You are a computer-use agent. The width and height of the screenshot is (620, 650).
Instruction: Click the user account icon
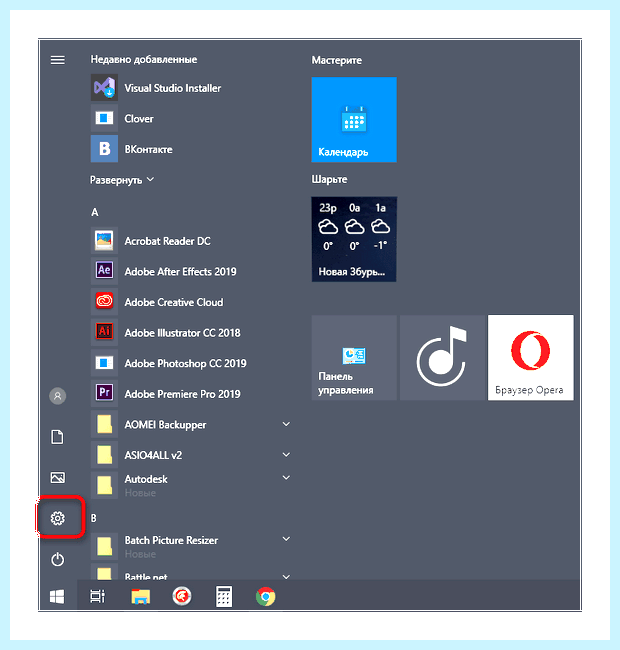pos(58,396)
